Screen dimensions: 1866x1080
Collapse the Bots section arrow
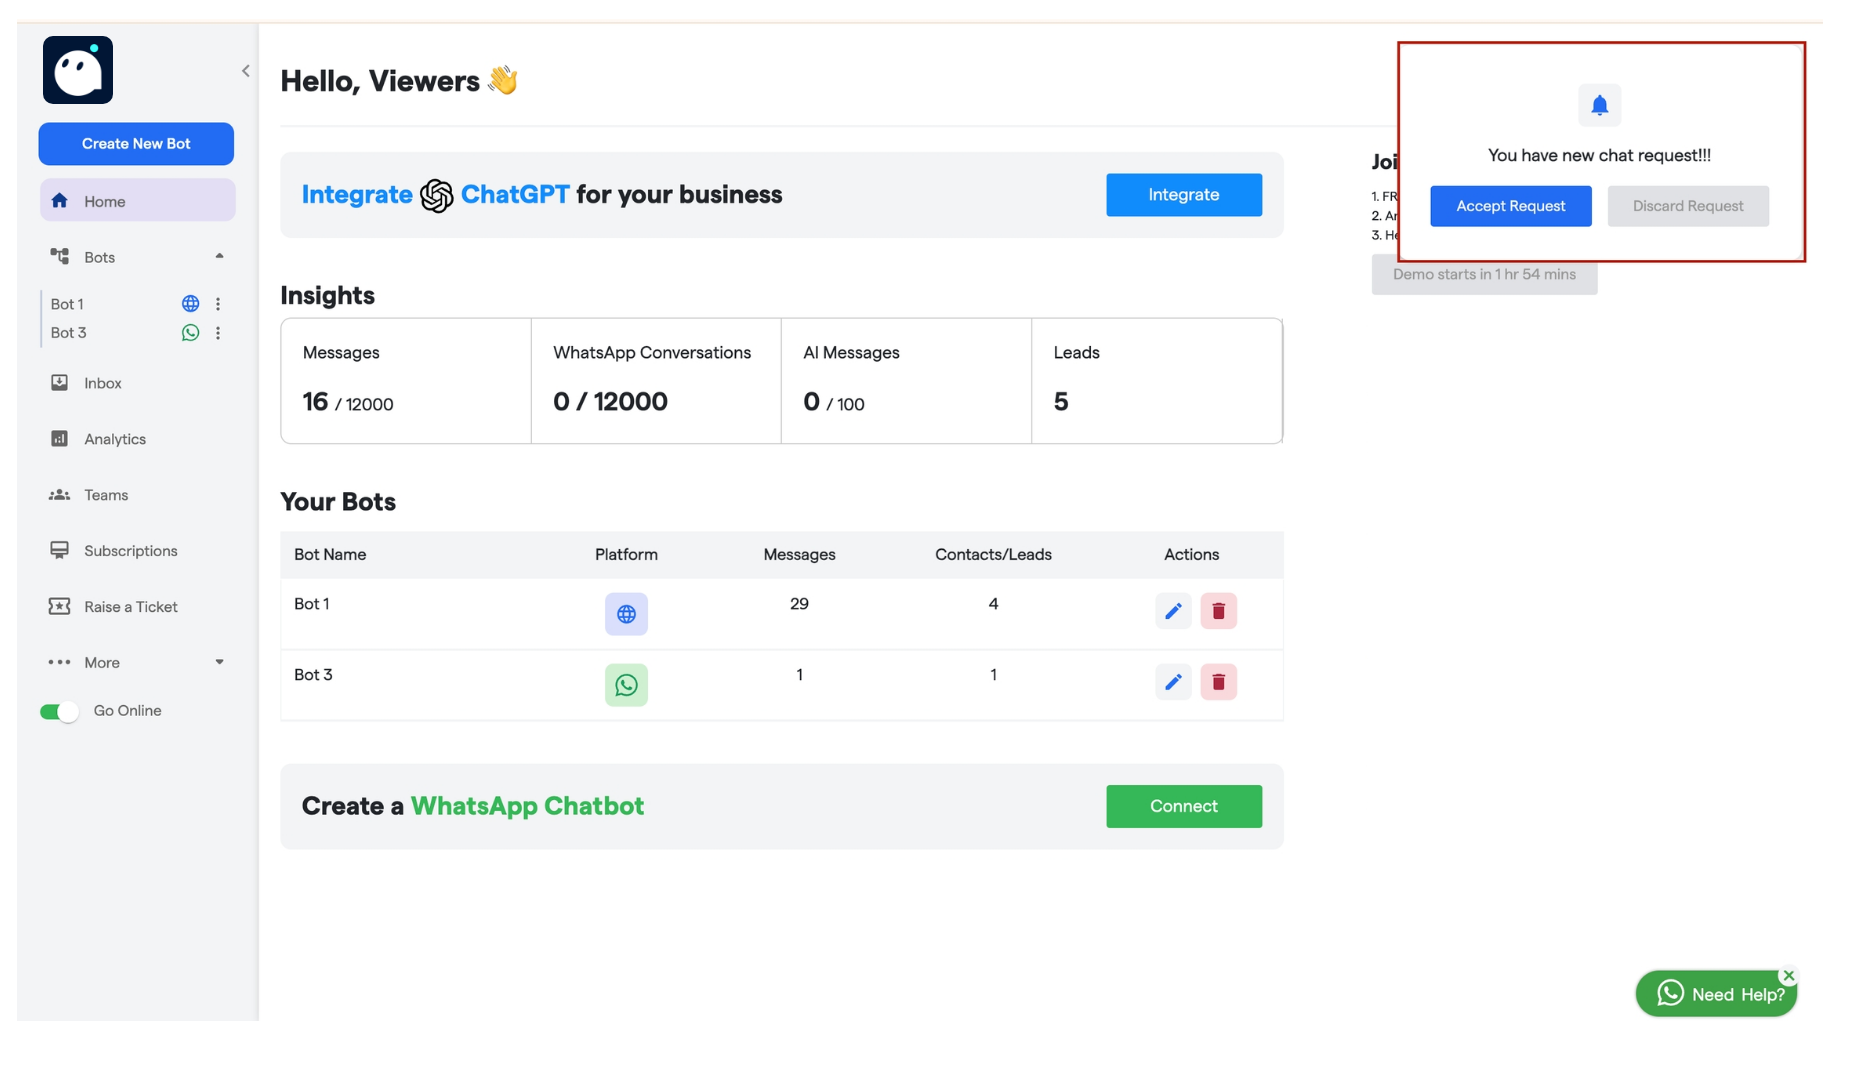(219, 256)
